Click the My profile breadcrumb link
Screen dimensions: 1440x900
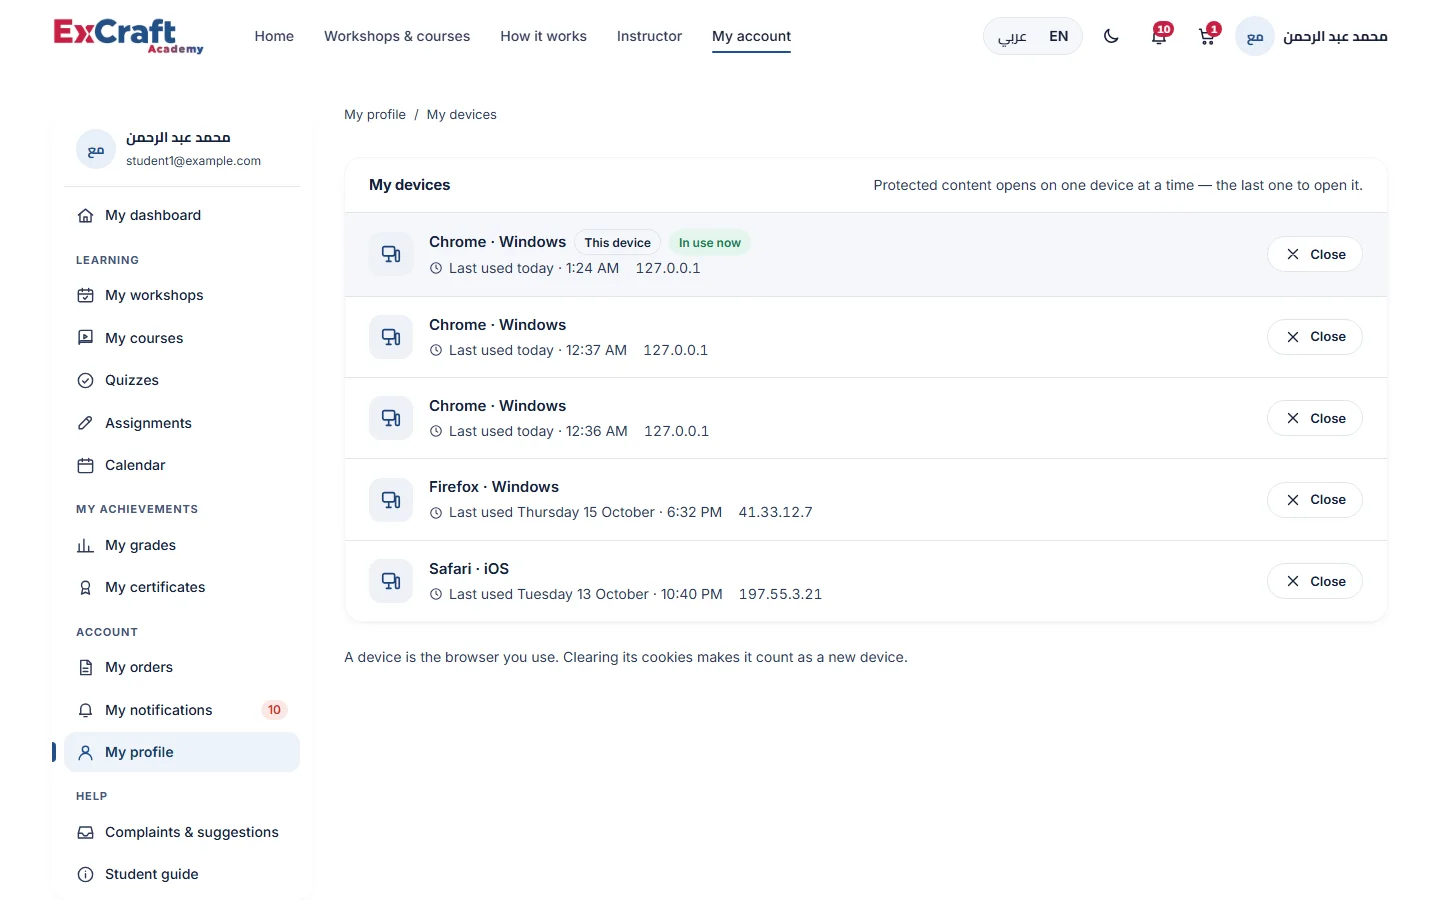coord(375,114)
